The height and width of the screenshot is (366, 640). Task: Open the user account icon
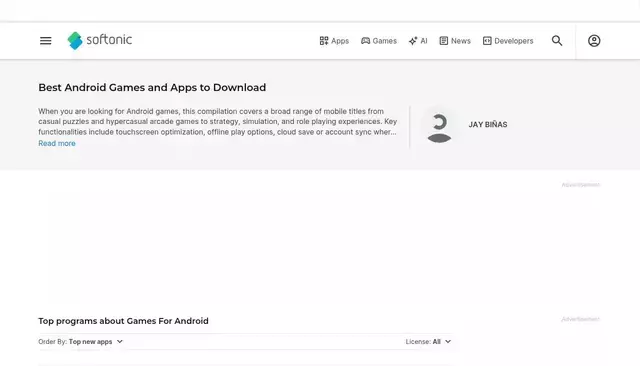[594, 41]
